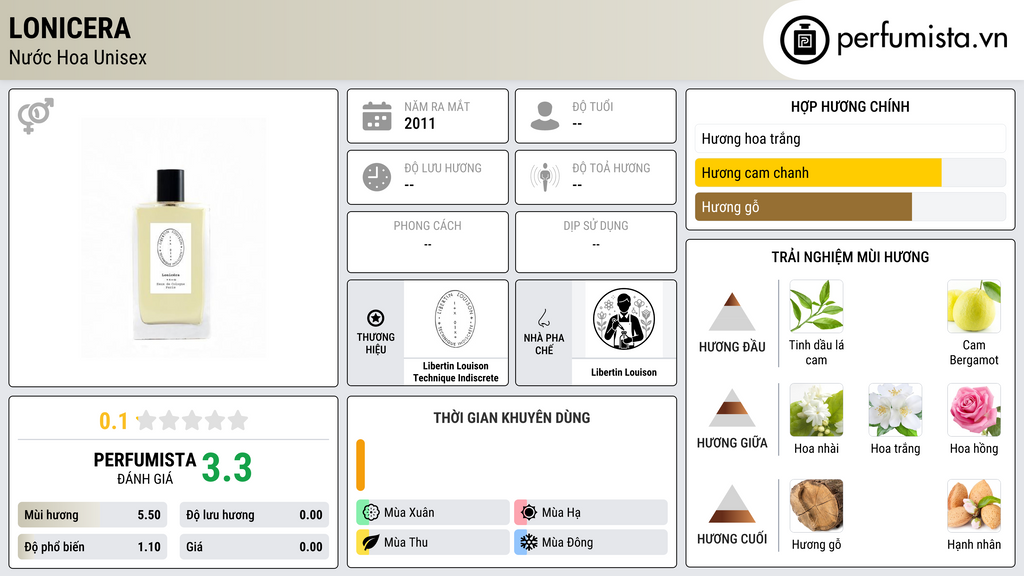The image size is (1024, 576).
Task: Select the Tinh dầu lá cam note image
Action: 816,306
